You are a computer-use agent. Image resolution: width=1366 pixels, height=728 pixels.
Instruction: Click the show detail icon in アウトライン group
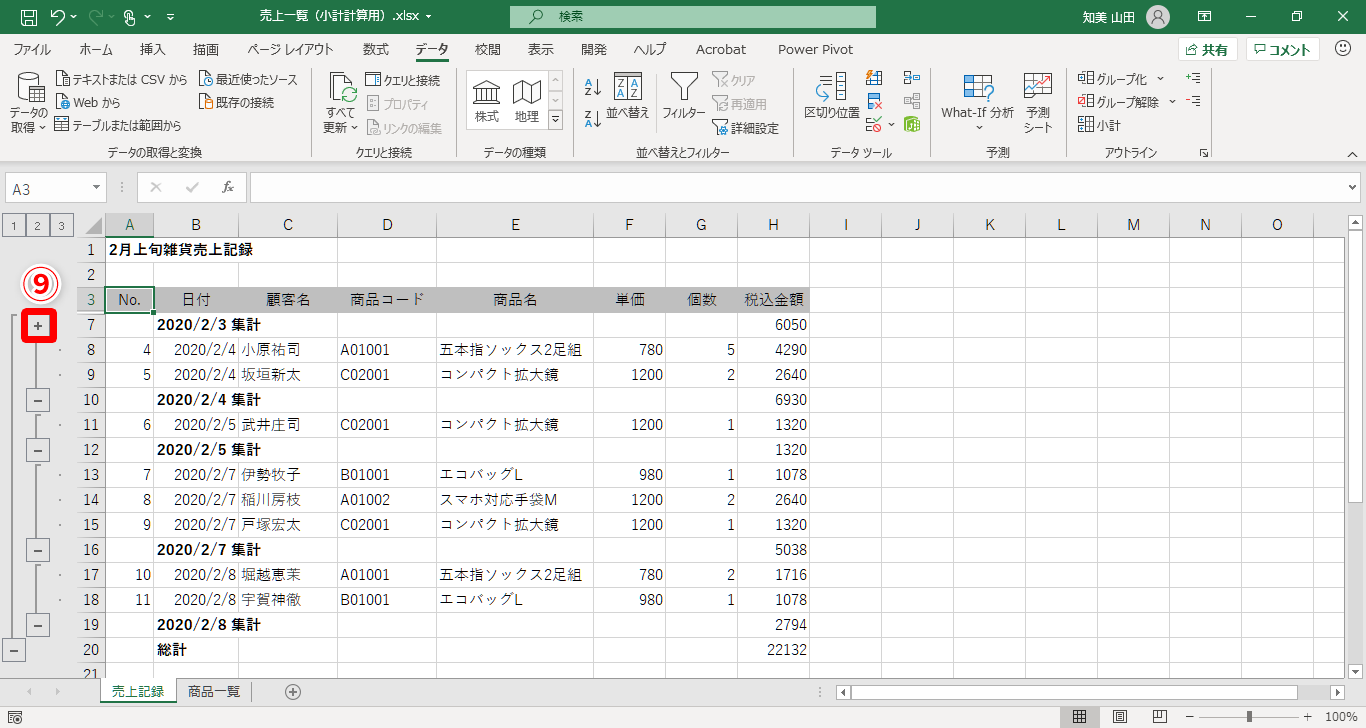pyautogui.click(x=1192, y=77)
